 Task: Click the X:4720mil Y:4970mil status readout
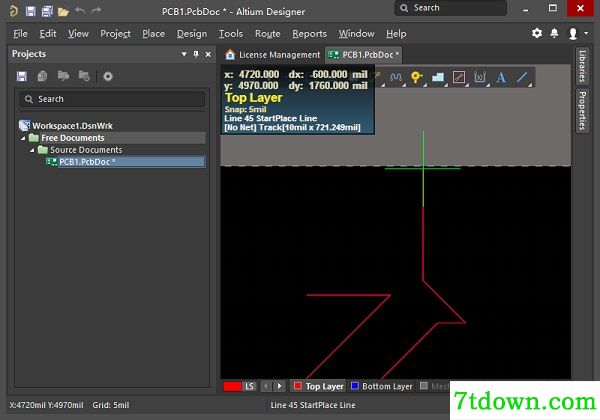[x=47, y=405]
